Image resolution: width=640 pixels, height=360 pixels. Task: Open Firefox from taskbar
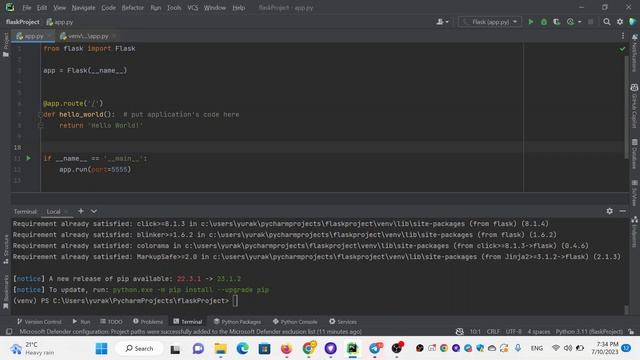click(x=287, y=348)
